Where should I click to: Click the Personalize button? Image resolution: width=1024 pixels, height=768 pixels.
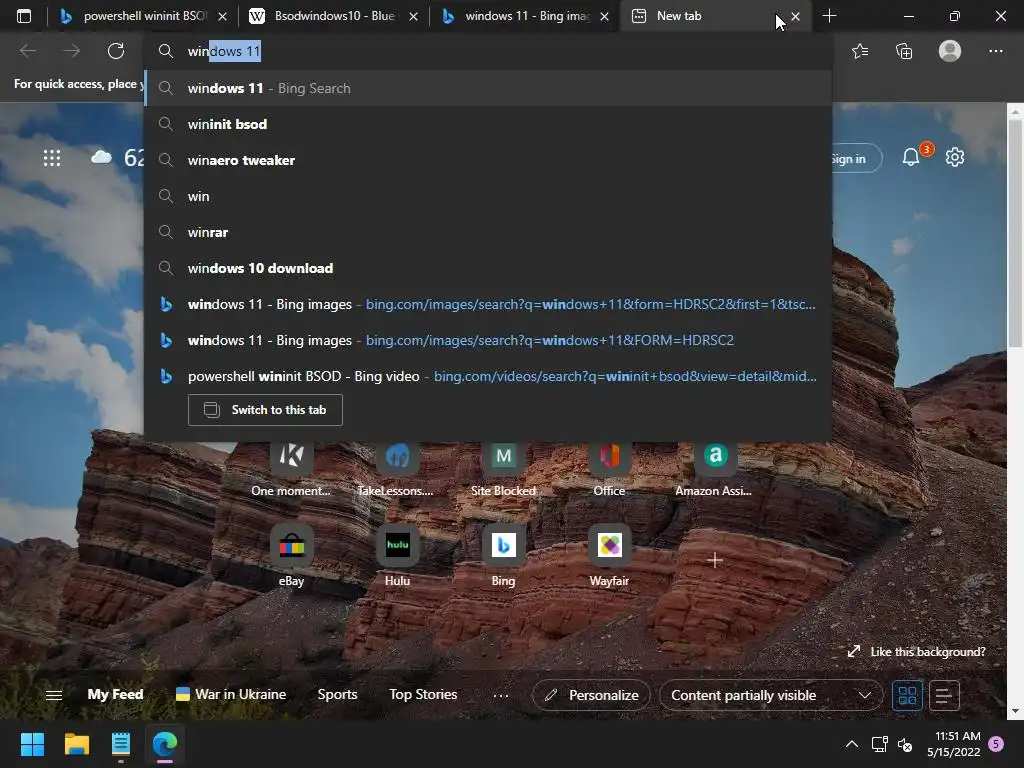tap(592, 696)
